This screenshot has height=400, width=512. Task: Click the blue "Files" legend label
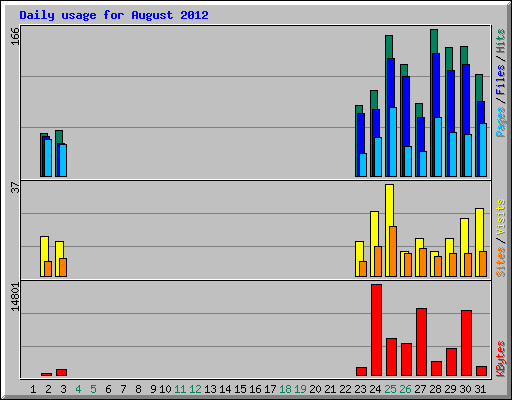(x=501, y=80)
